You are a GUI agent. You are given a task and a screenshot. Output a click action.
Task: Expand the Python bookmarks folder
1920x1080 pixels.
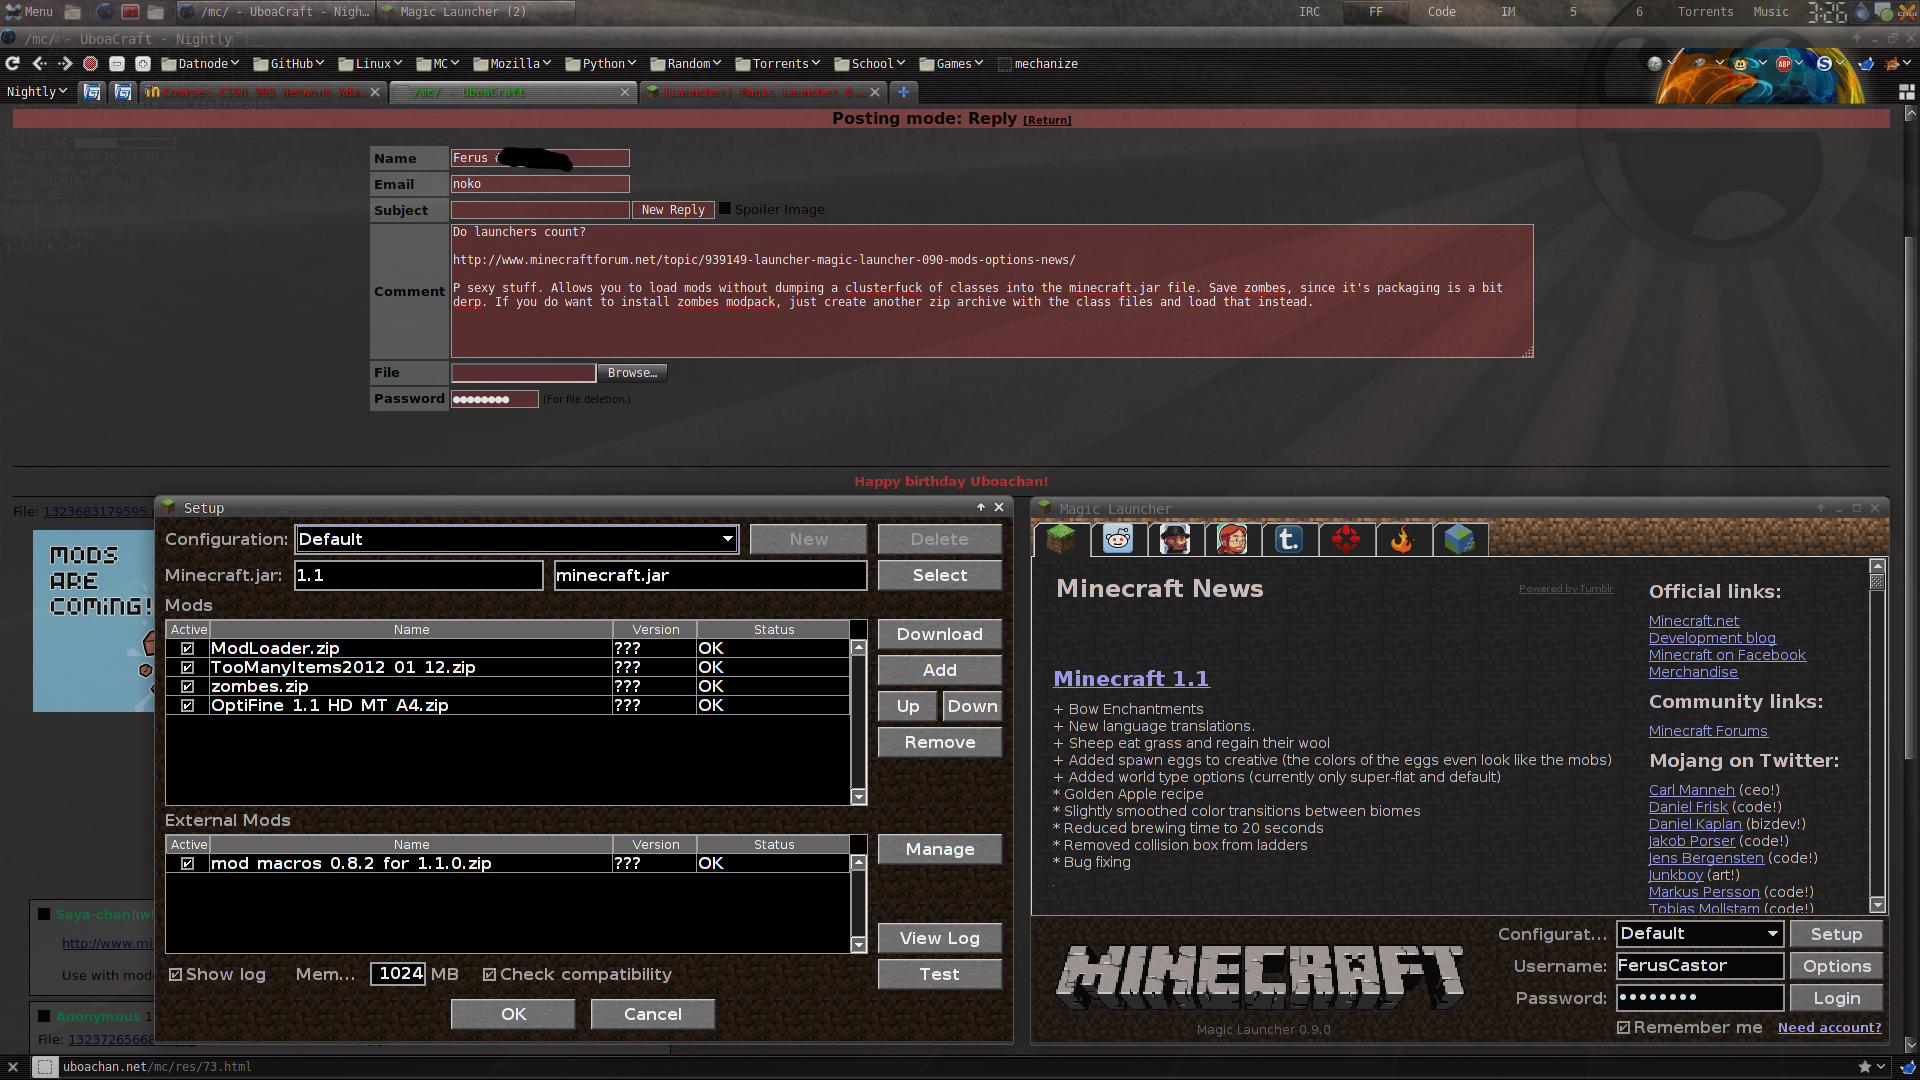click(600, 63)
